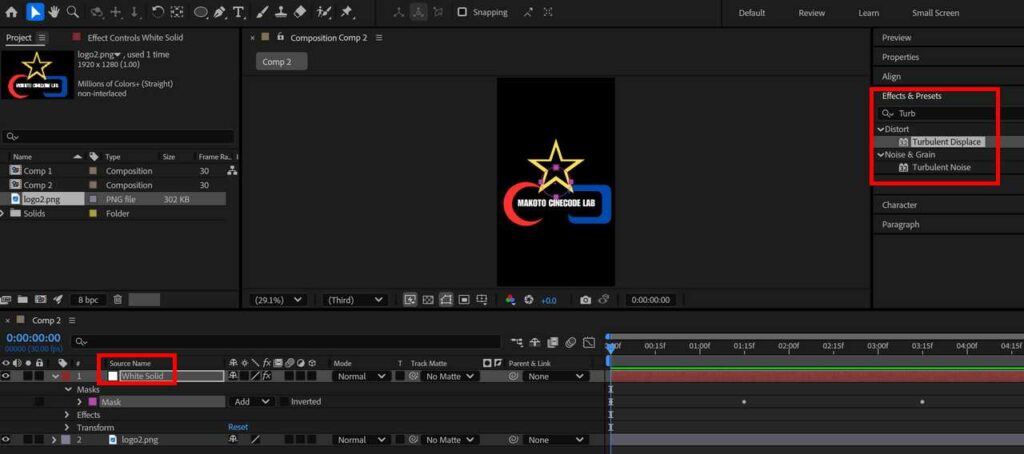
Task: Open the Effect Controls White Solid tab
Action: (x=135, y=38)
